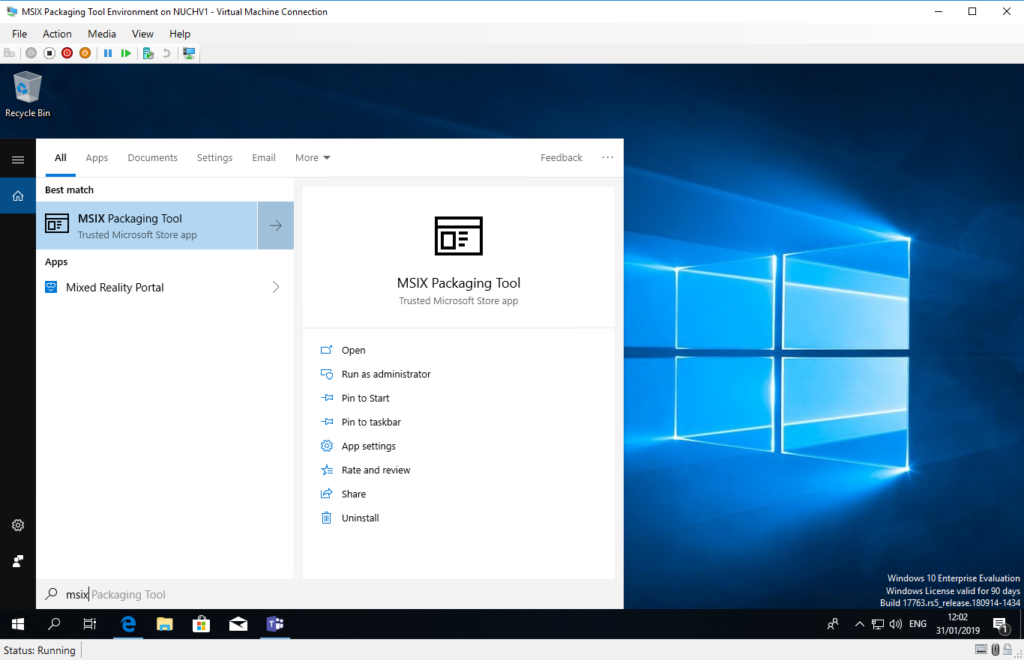Open the Action menu
Viewport: 1024px width, 660px height.
(x=57, y=34)
